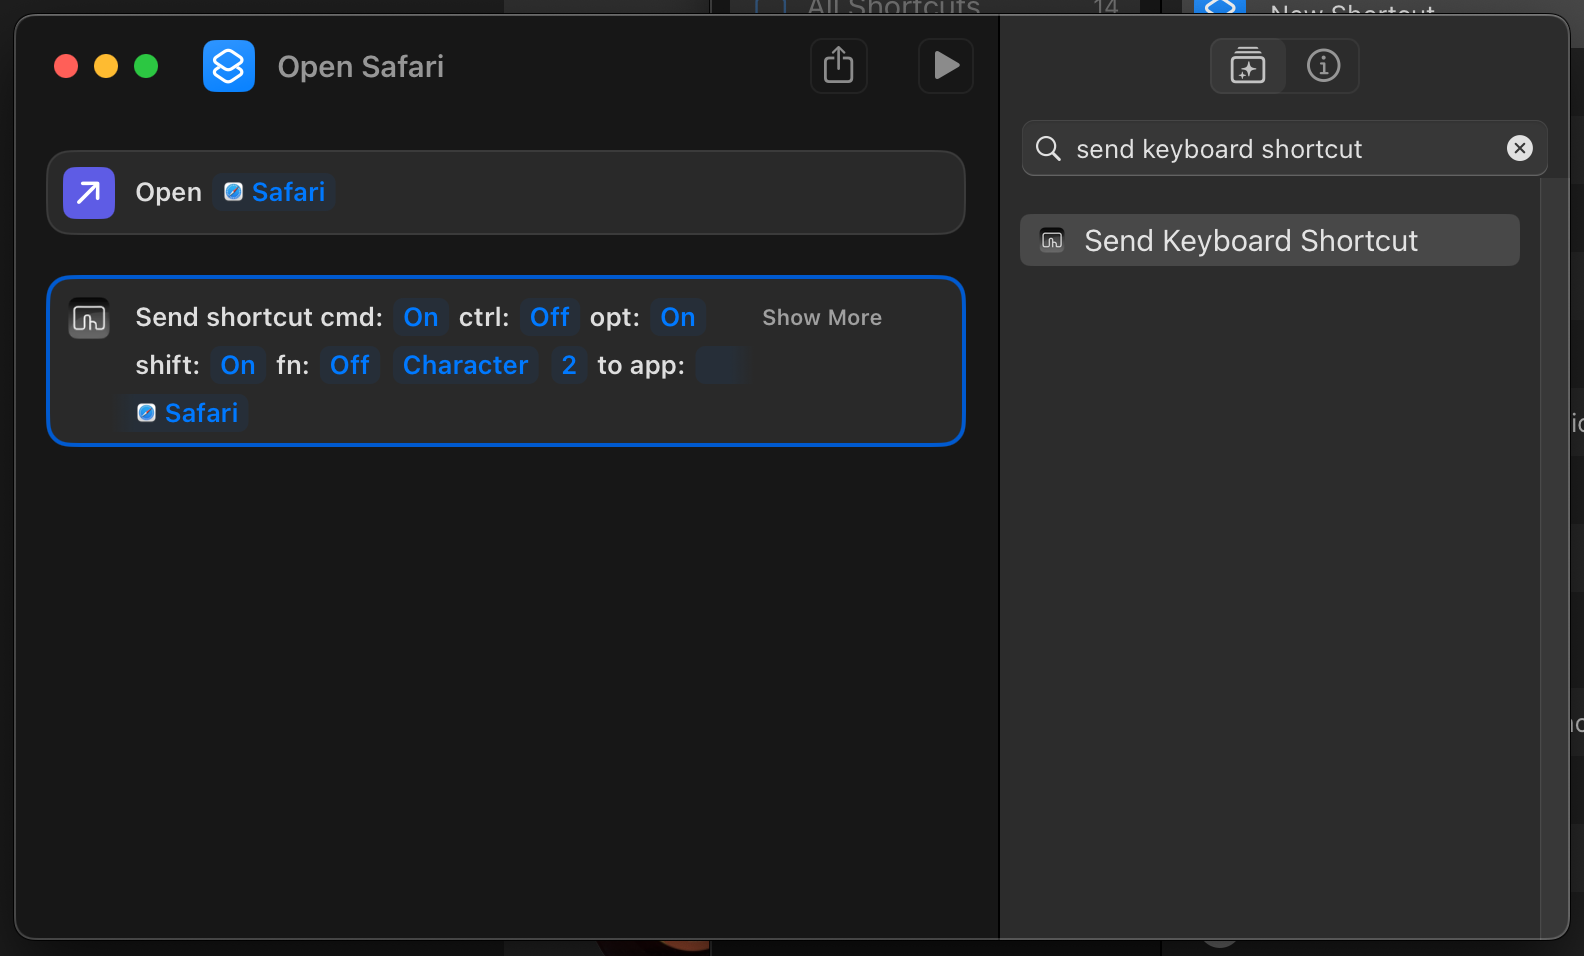The height and width of the screenshot is (956, 1584).
Task: Switch to the shortcut details info tab
Action: click(1323, 66)
